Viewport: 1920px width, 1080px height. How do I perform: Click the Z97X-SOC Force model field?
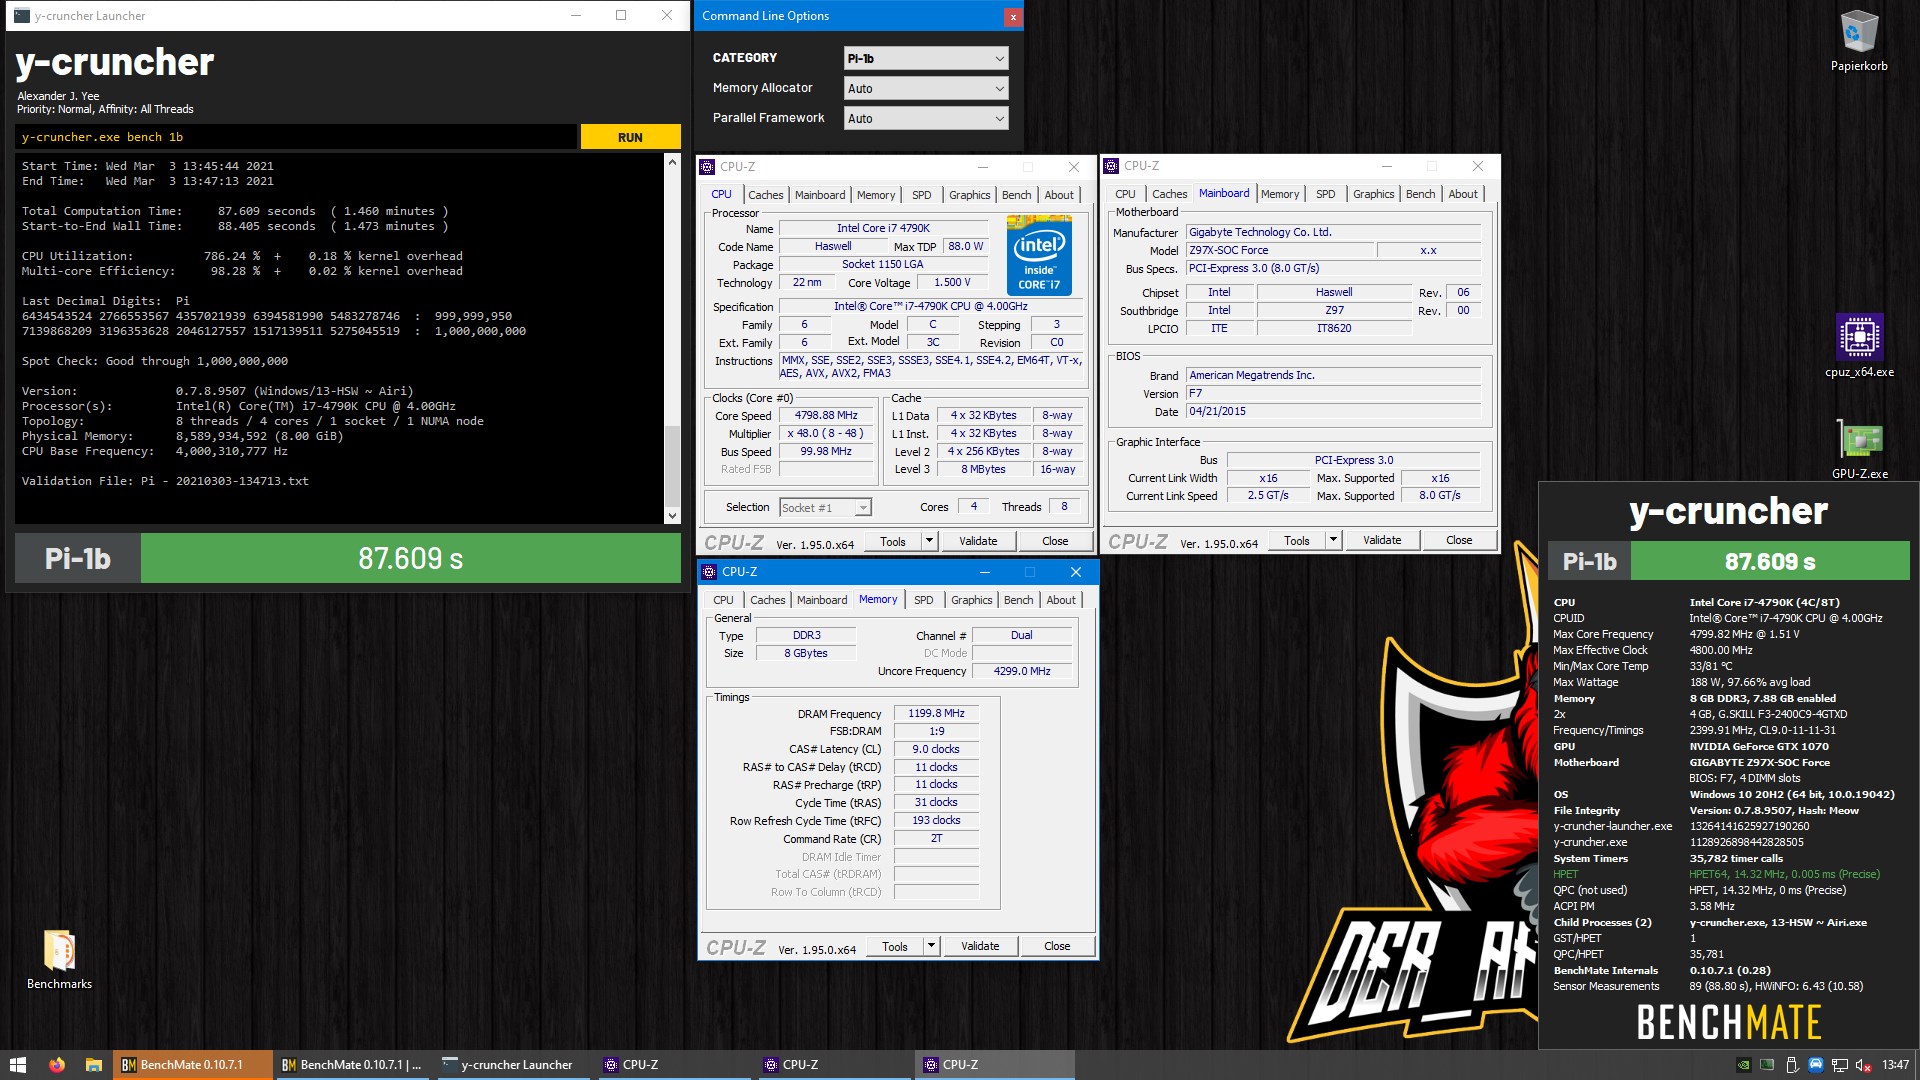(x=1278, y=250)
